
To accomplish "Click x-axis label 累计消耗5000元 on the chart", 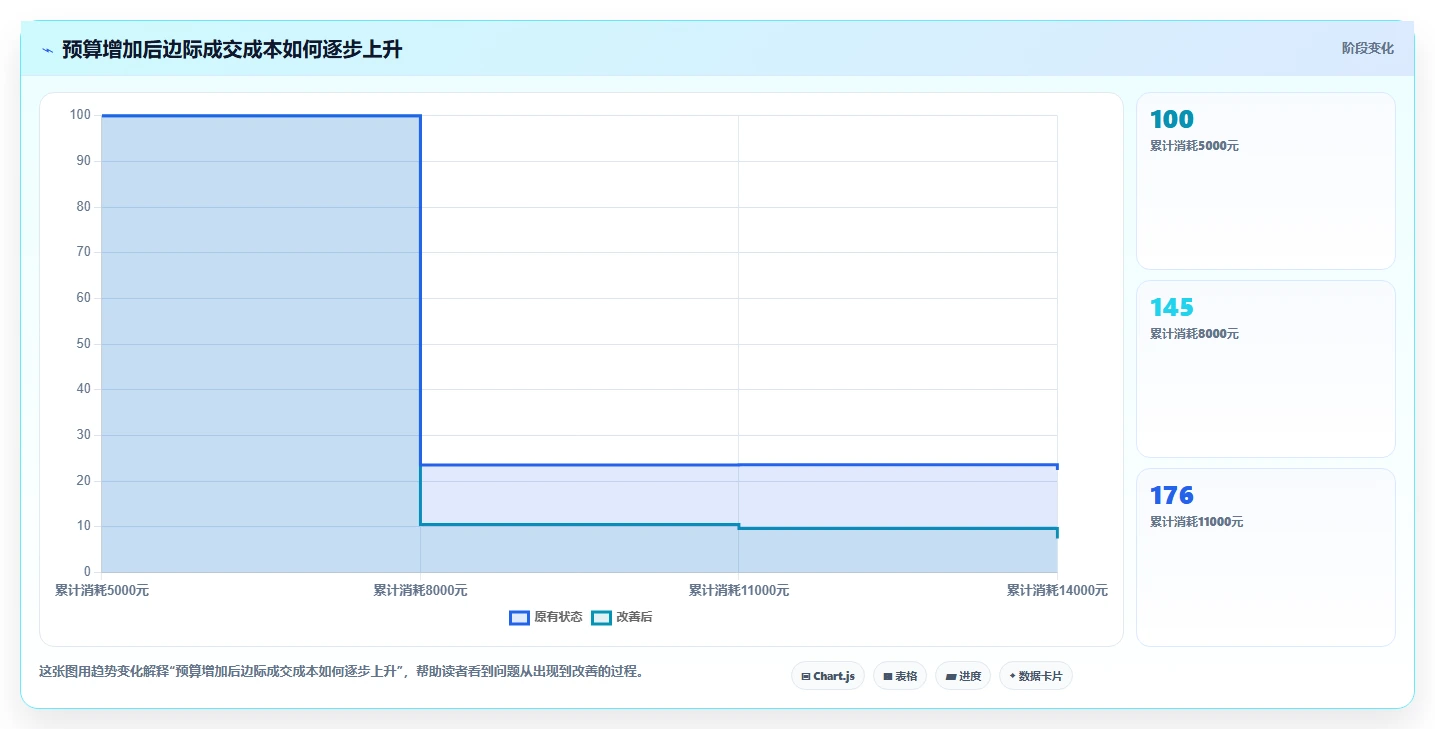I will [x=102, y=590].
